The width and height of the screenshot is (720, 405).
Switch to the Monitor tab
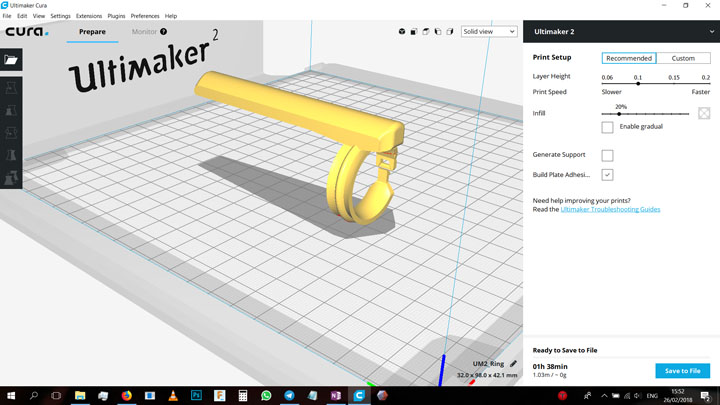click(x=144, y=32)
